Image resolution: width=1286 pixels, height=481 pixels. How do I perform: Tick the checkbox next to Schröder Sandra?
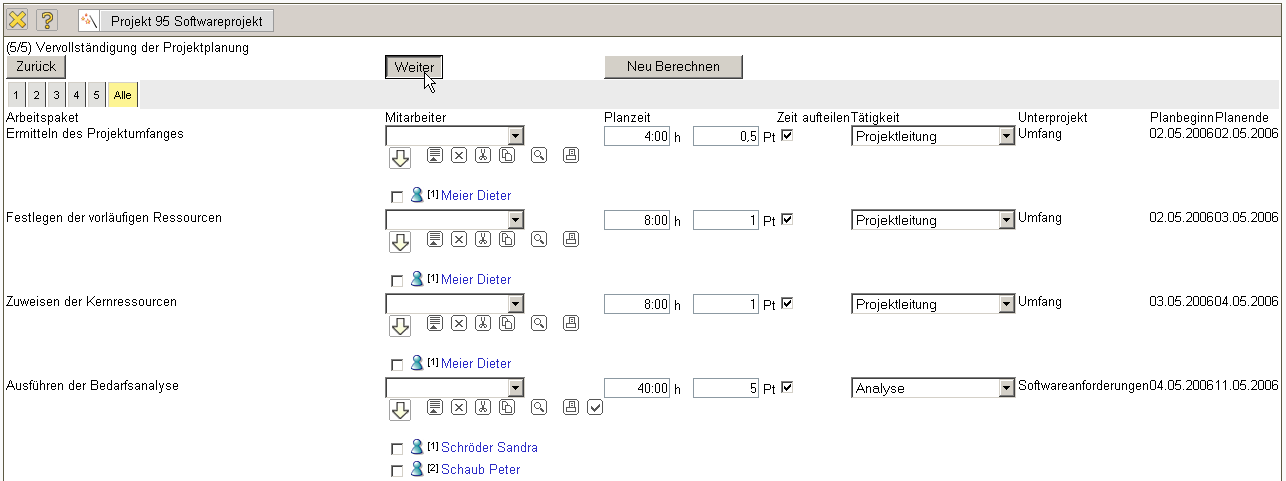(x=397, y=449)
